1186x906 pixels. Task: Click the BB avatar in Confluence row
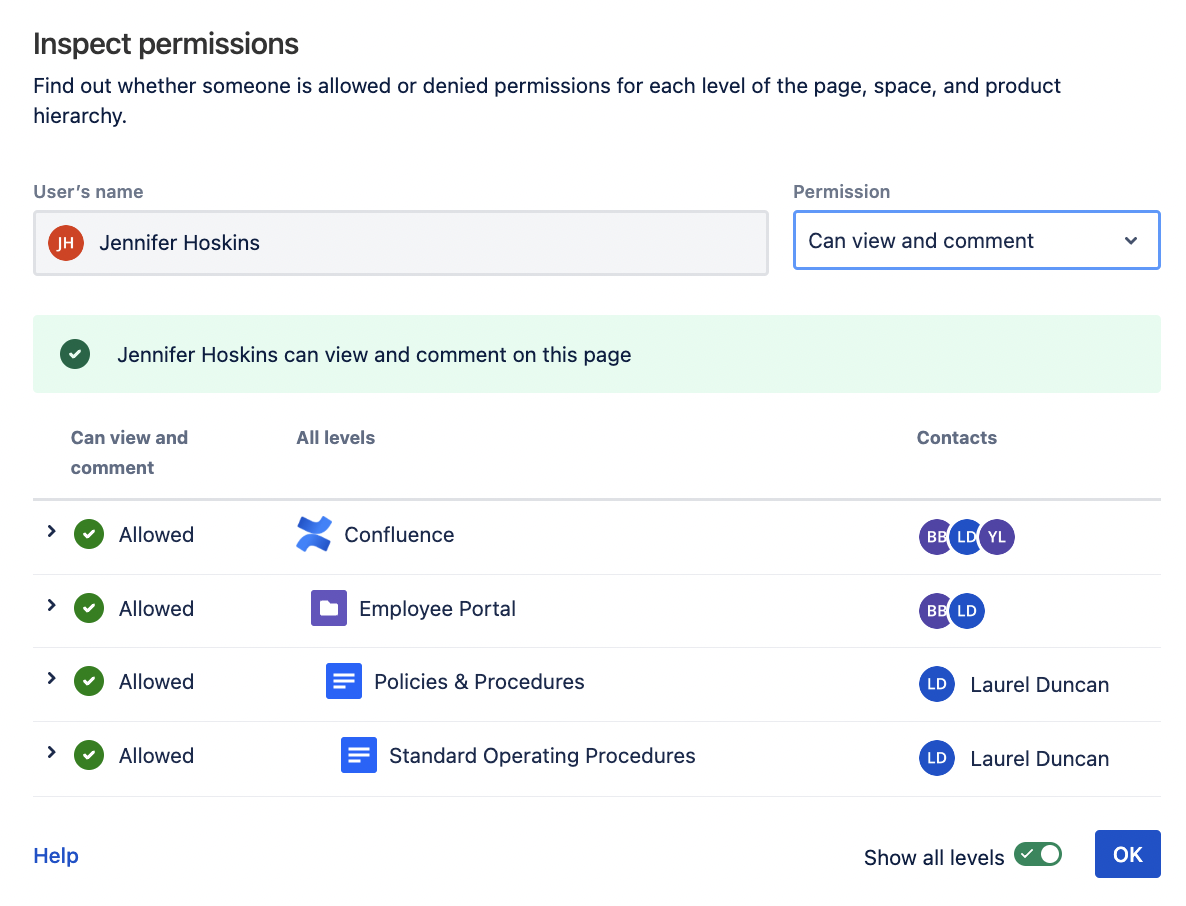tap(933, 537)
